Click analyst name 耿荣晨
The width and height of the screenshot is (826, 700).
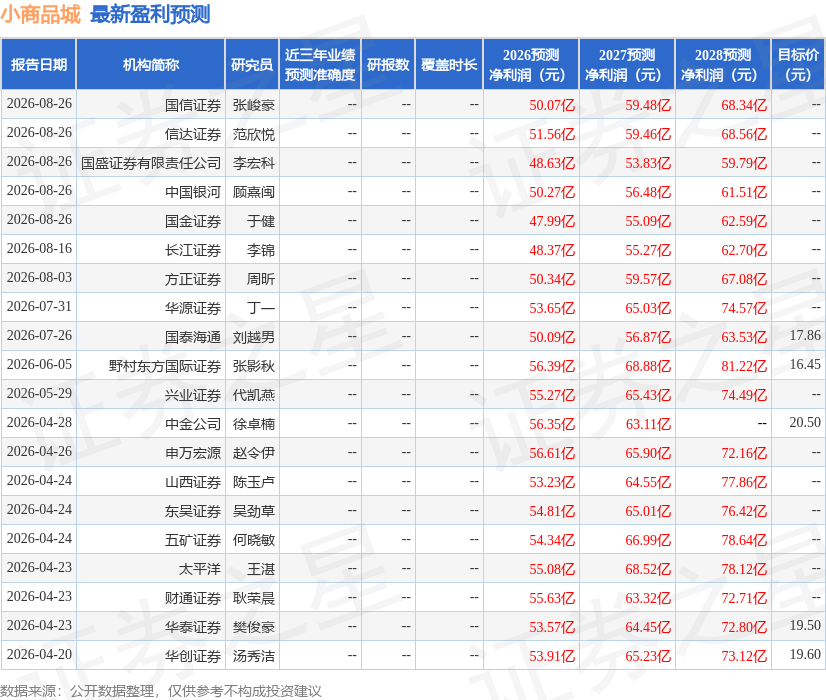(254, 598)
